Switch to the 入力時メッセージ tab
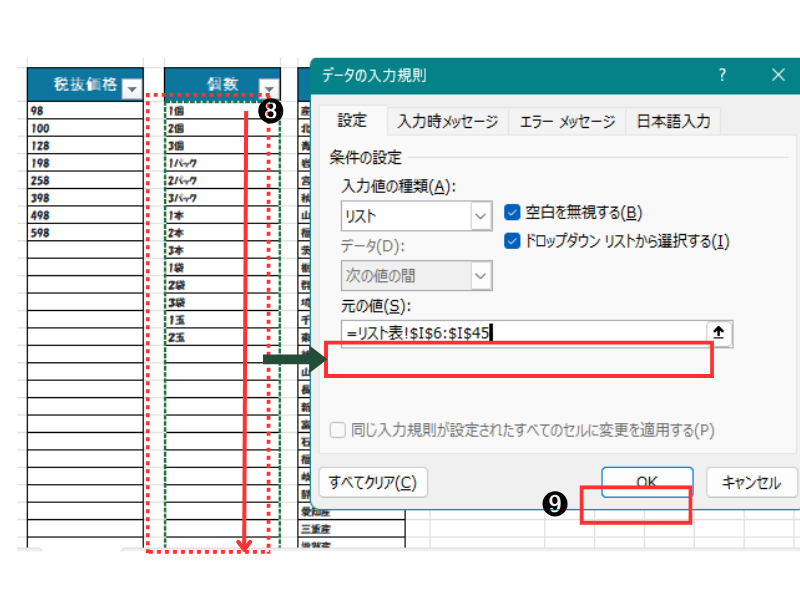This screenshot has width=800, height=600. pos(447,122)
